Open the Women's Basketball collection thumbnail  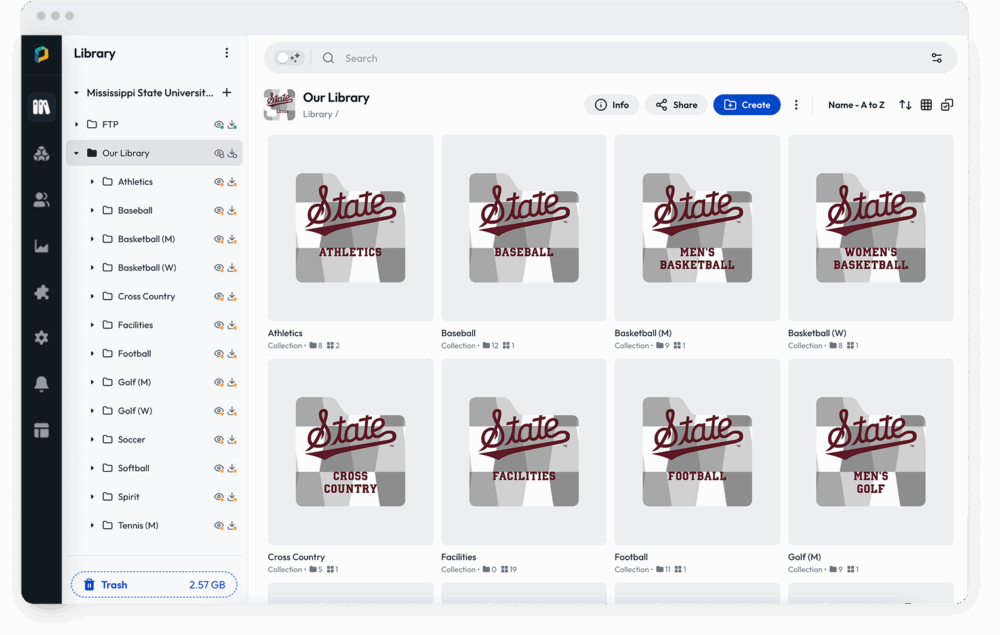point(871,228)
